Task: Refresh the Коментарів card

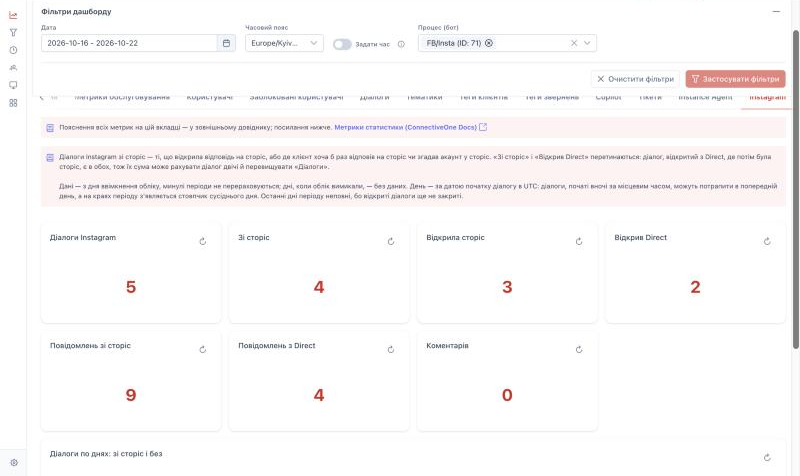Action: tap(579, 349)
